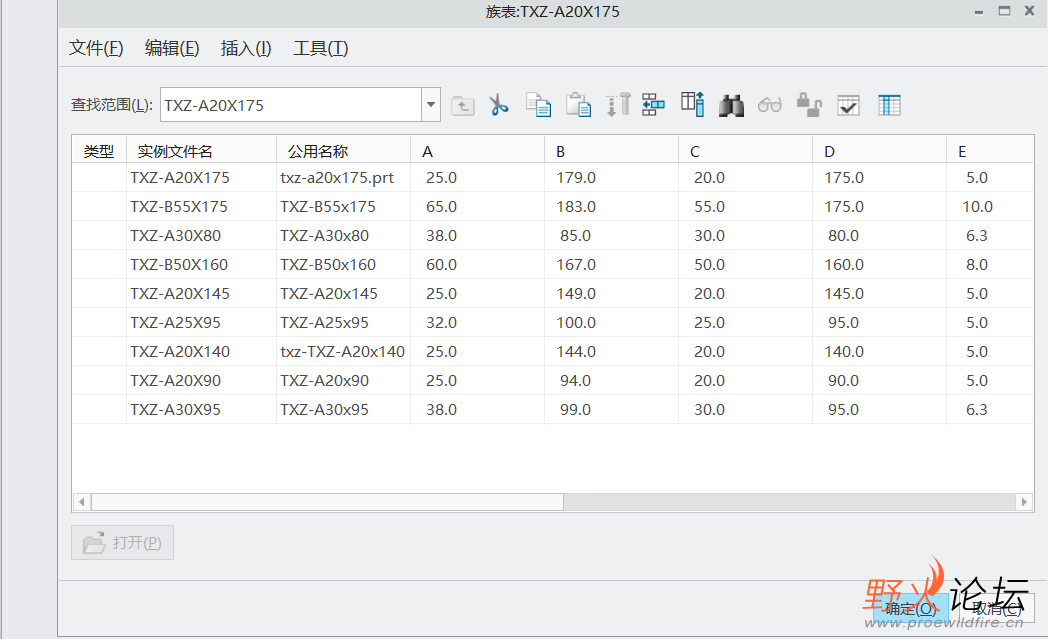Click the verify instances checkmark icon
This screenshot has height=639, width=1048.
pyautogui.click(x=848, y=106)
